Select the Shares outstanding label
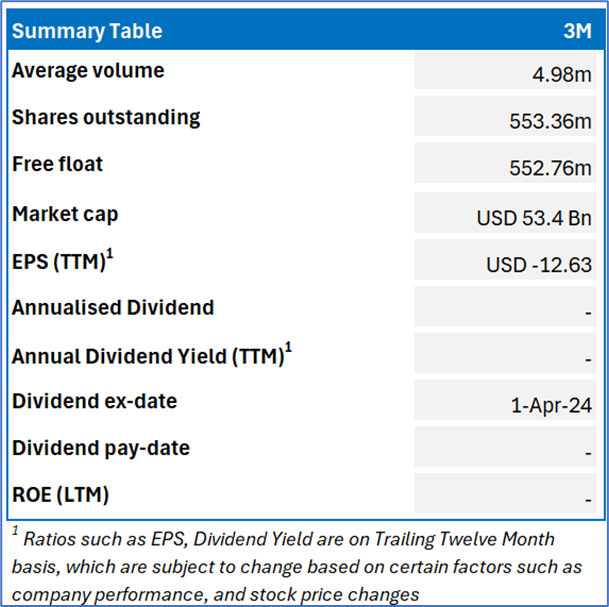The image size is (609, 607). 106,117
